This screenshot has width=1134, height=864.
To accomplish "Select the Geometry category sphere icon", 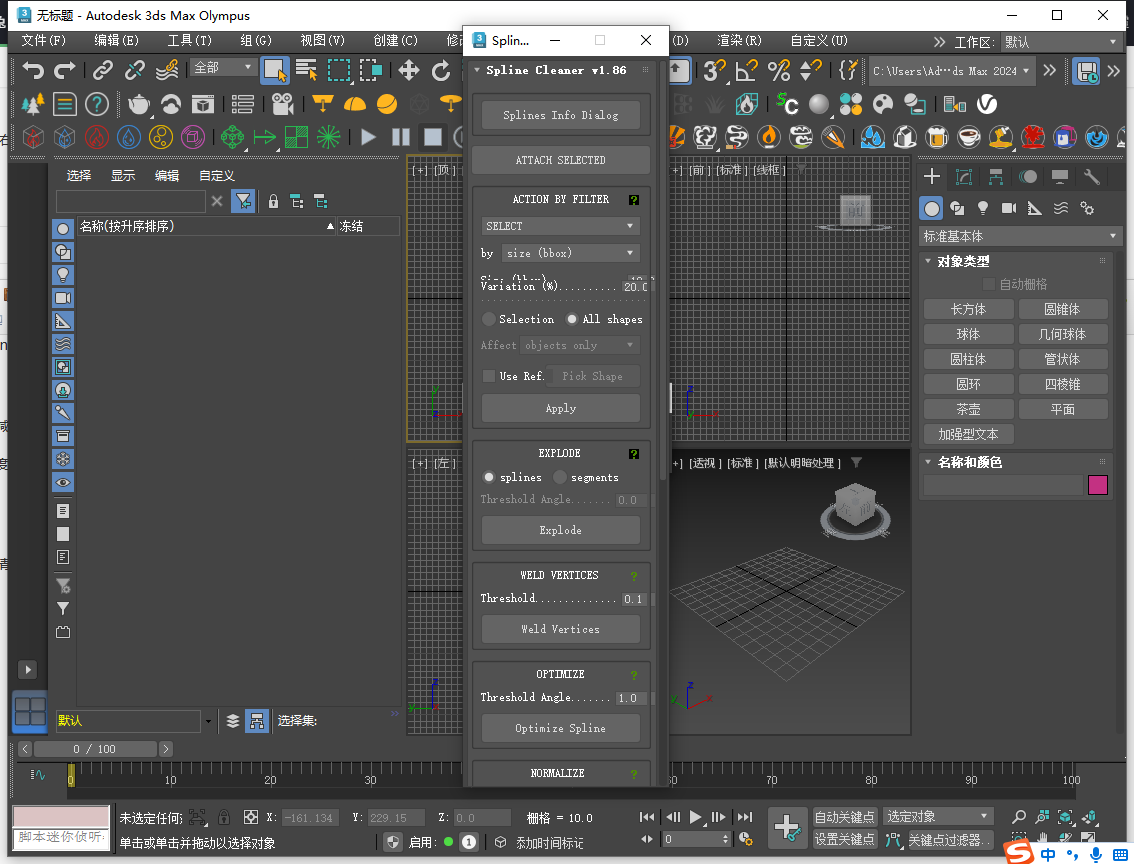I will (932, 209).
